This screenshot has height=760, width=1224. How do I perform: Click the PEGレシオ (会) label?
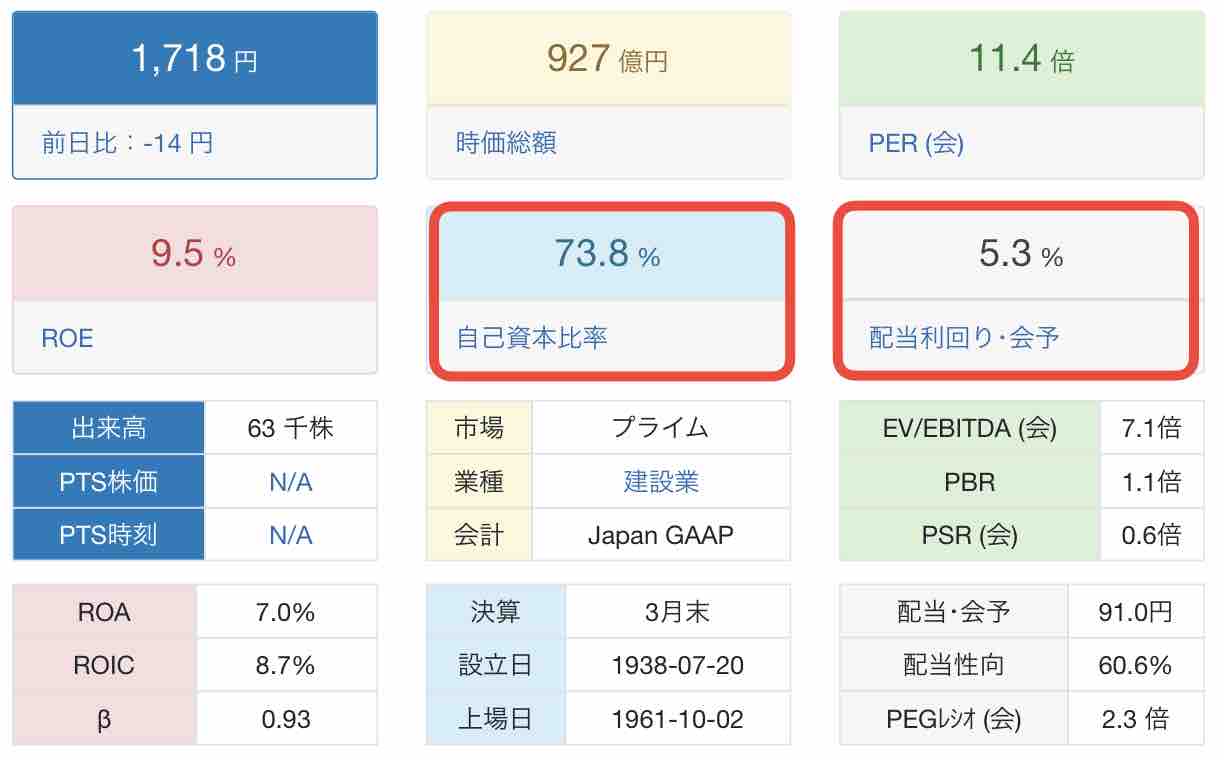click(954, 719)
